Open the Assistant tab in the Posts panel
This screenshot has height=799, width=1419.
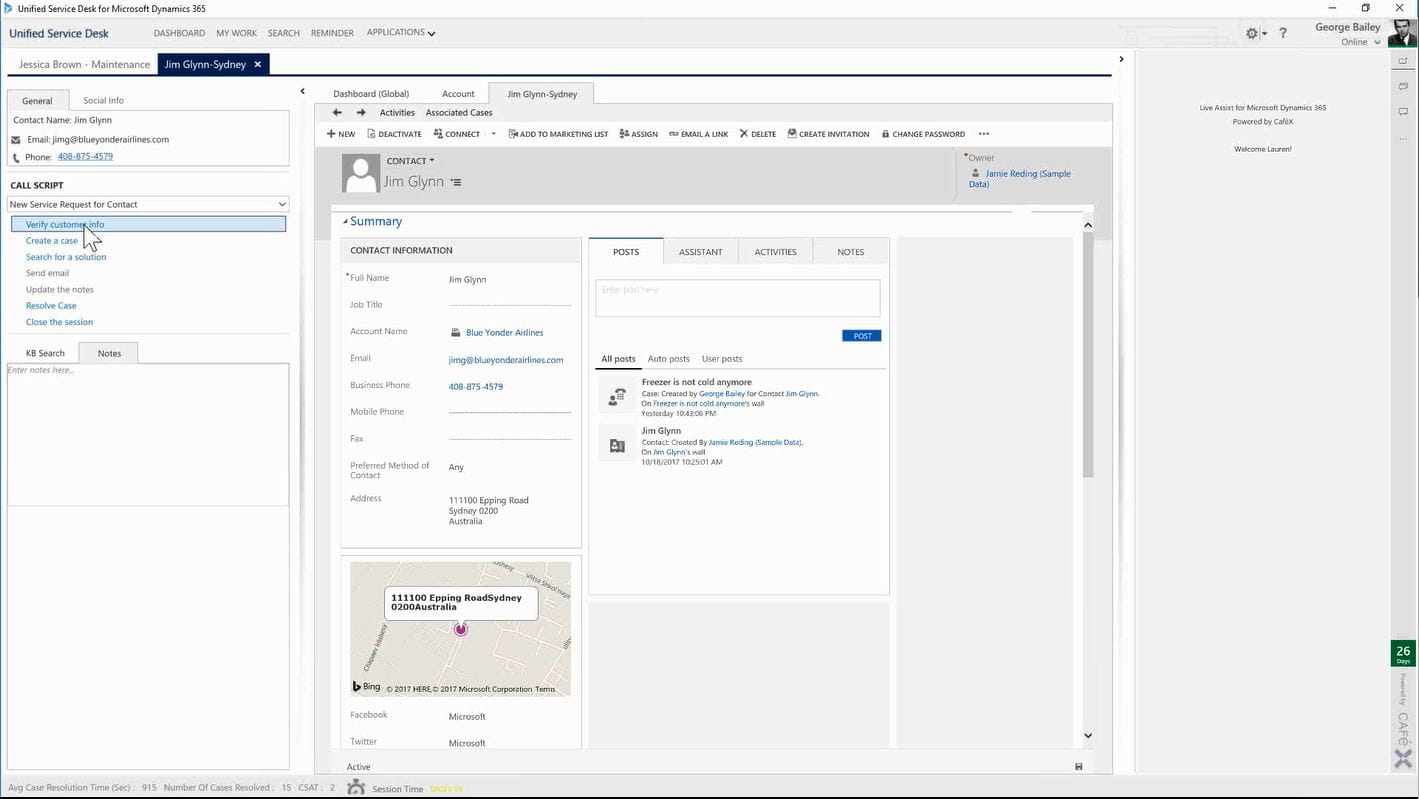click(700, 251)
